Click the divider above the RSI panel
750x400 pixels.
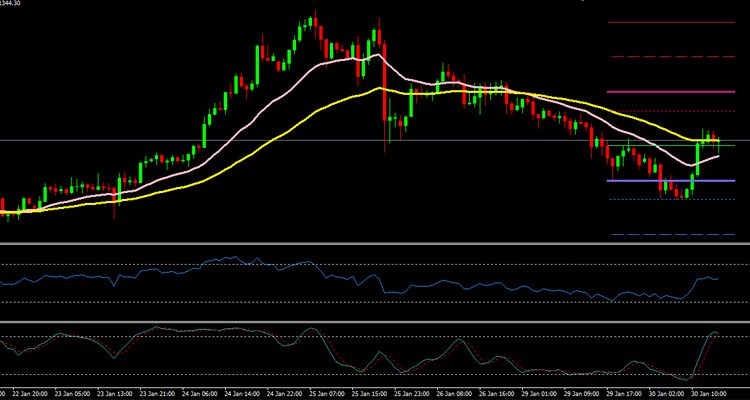click(x=375, y=244)
